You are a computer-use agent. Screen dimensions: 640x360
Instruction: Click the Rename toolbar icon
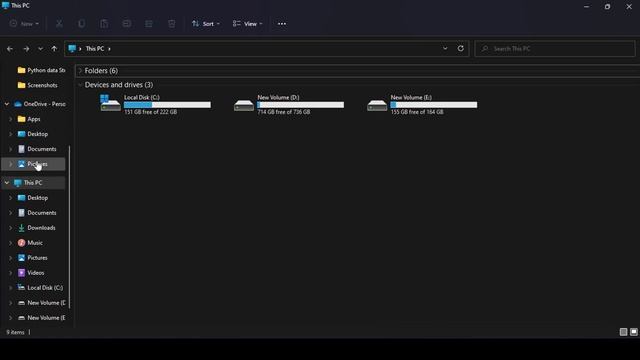click(x=127, y=24)
